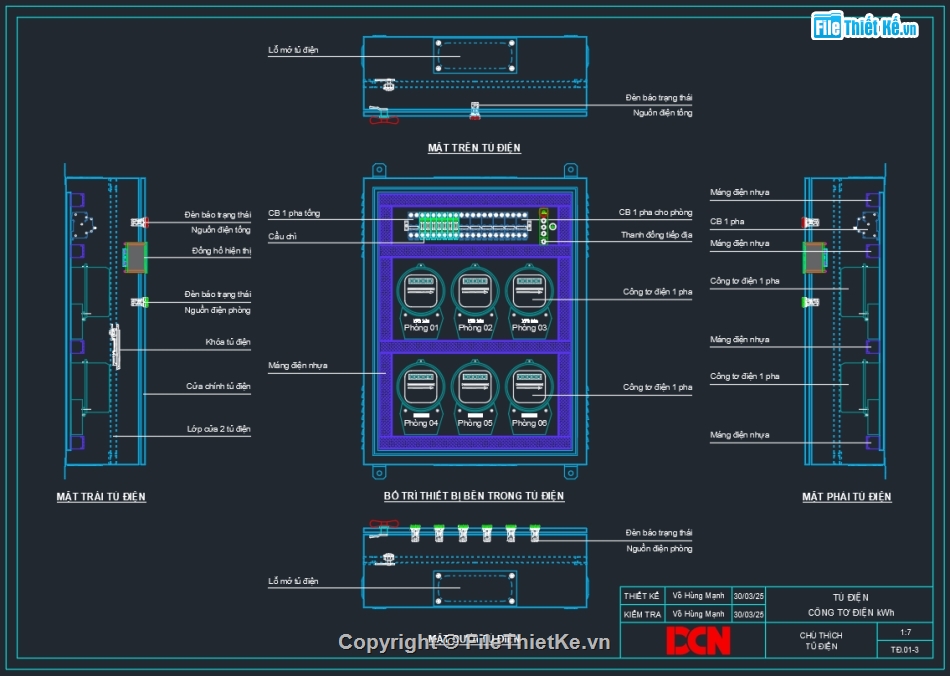Select the "Phòng 05" meter label

click(x=475, y=423)
